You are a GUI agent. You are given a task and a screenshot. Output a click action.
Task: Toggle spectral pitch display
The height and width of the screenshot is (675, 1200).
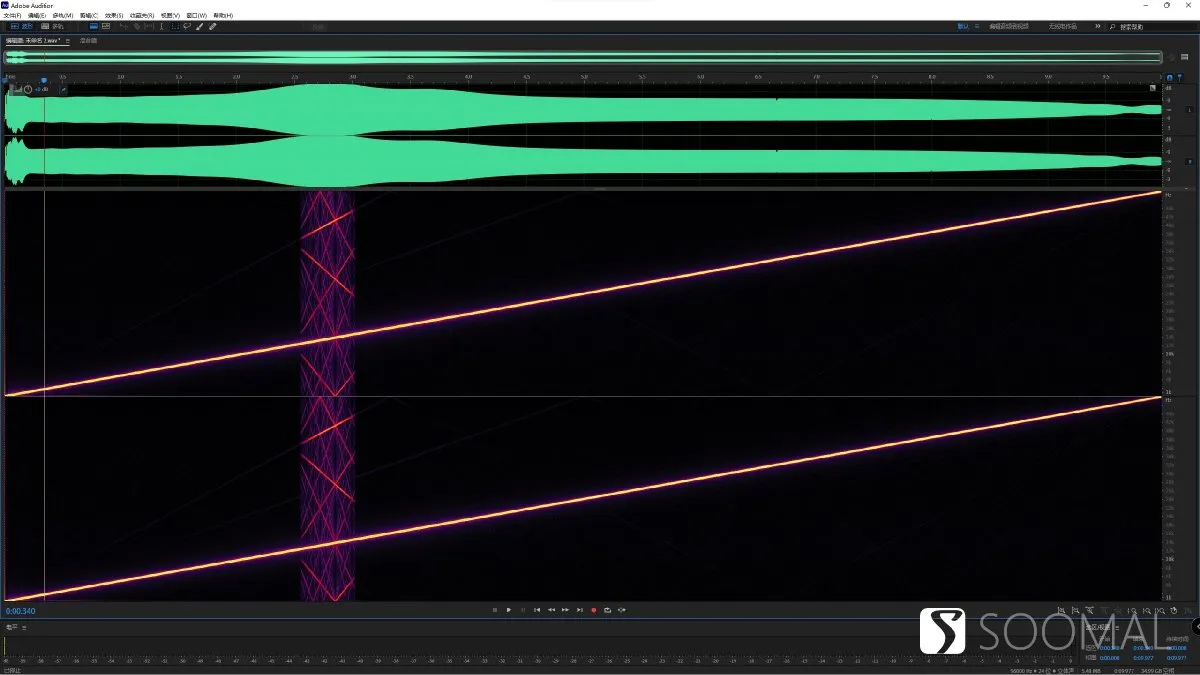[106, 26]
